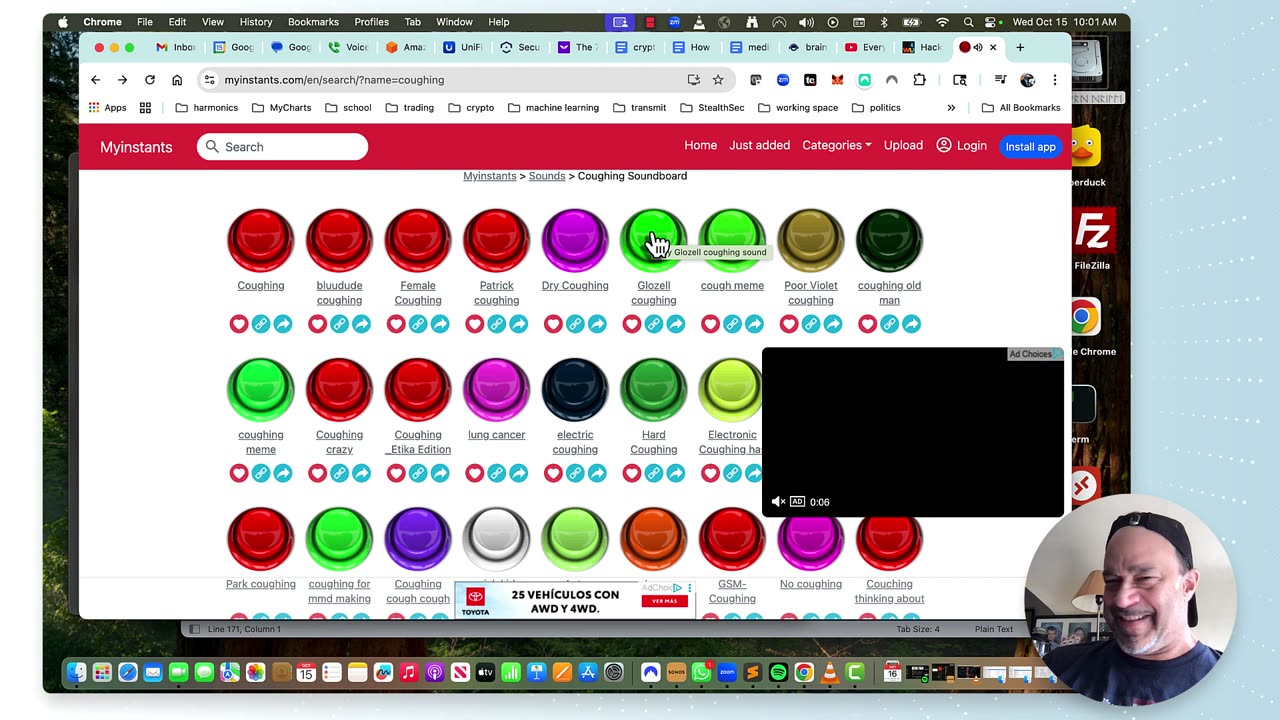Open the StealthSec bookmark folder
Viewport: 1280px width, 720px height.
(711, 108)
